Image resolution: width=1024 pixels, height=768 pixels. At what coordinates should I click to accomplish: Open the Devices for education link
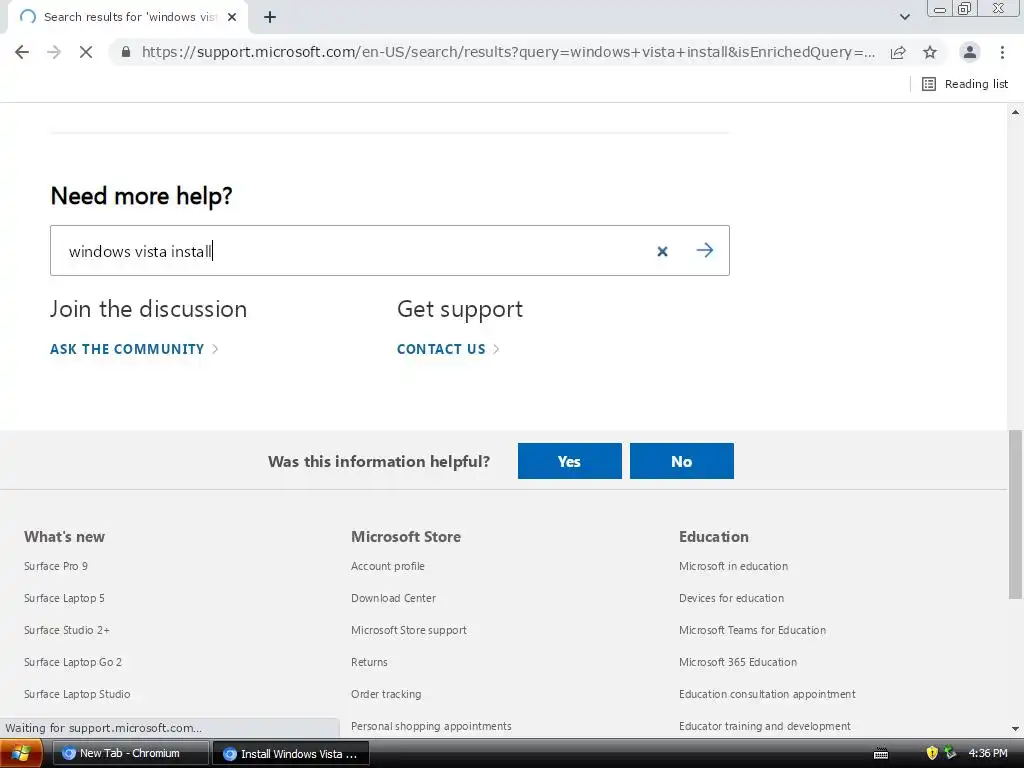tap(731, 598)
